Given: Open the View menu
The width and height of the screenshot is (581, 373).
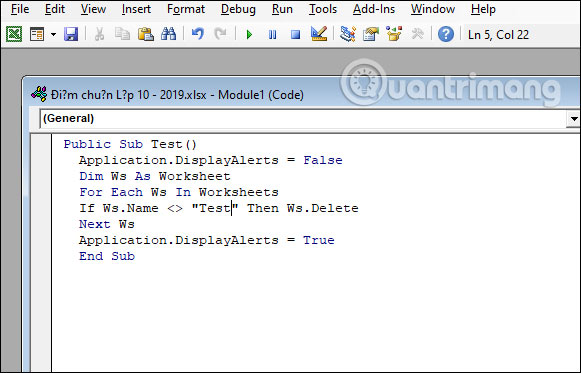Looking at the screenshot, I should coord(93,9).
